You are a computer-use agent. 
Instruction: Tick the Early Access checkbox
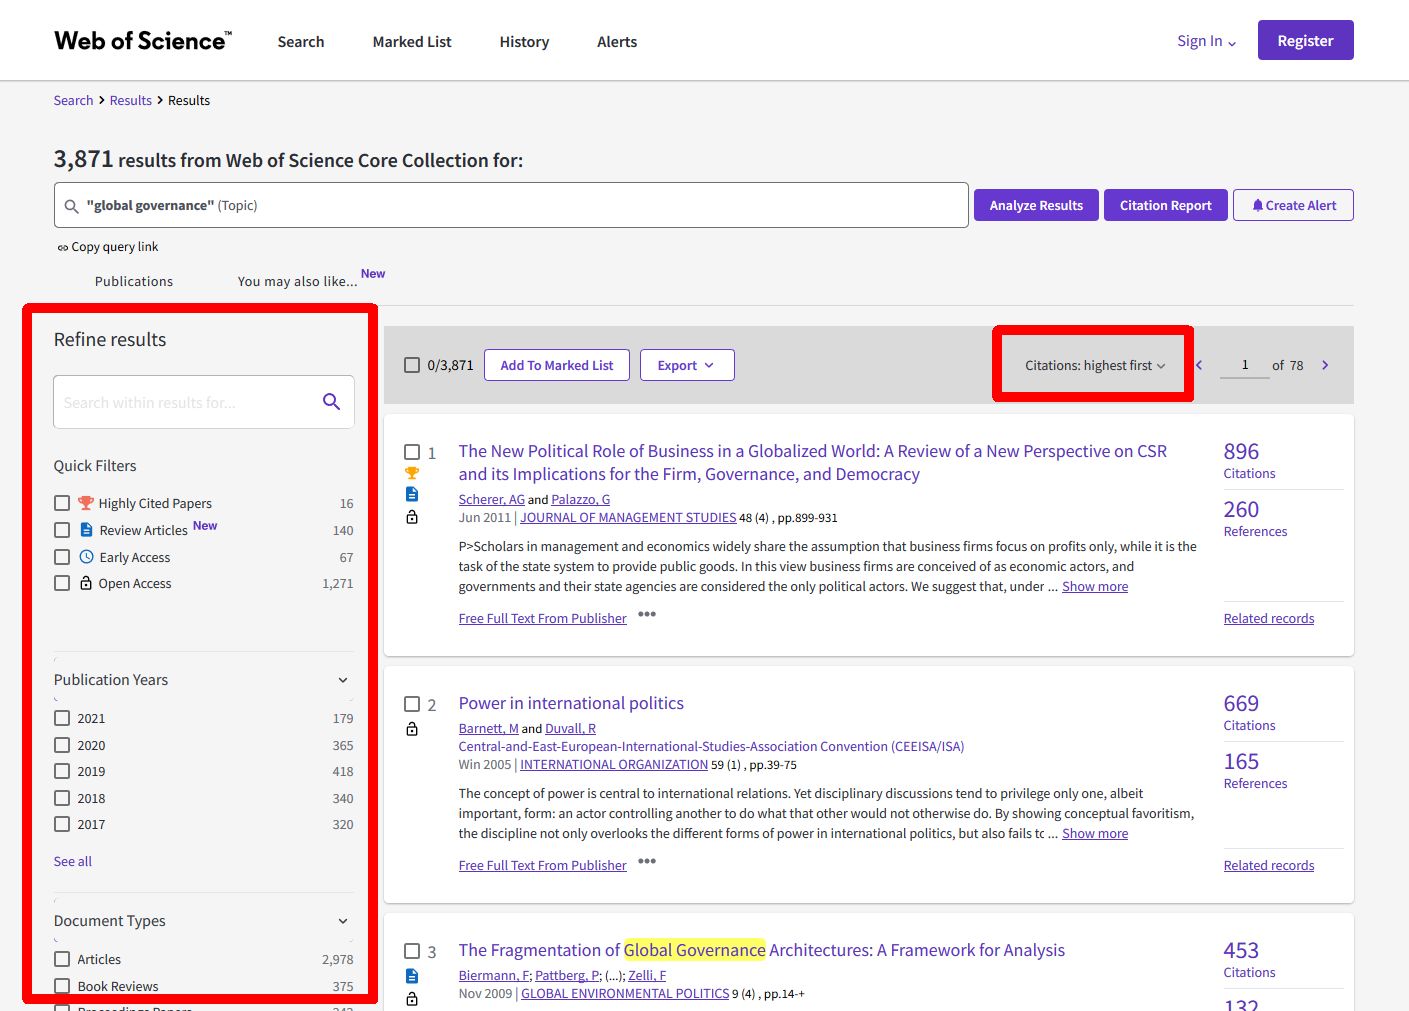click(62, 557)
